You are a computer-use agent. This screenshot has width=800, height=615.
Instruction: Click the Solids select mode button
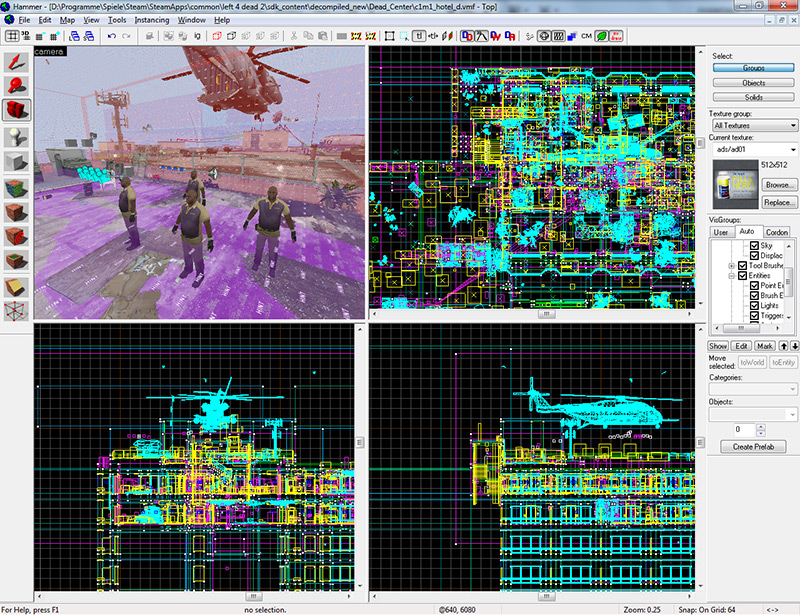click(x=754, y=97)
